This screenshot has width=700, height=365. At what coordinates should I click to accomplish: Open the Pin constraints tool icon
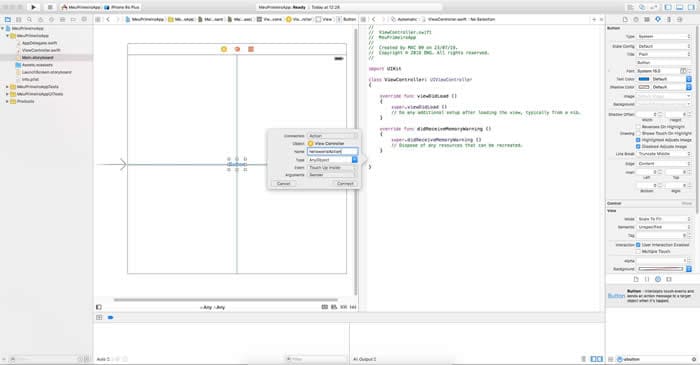click(343, 307)
